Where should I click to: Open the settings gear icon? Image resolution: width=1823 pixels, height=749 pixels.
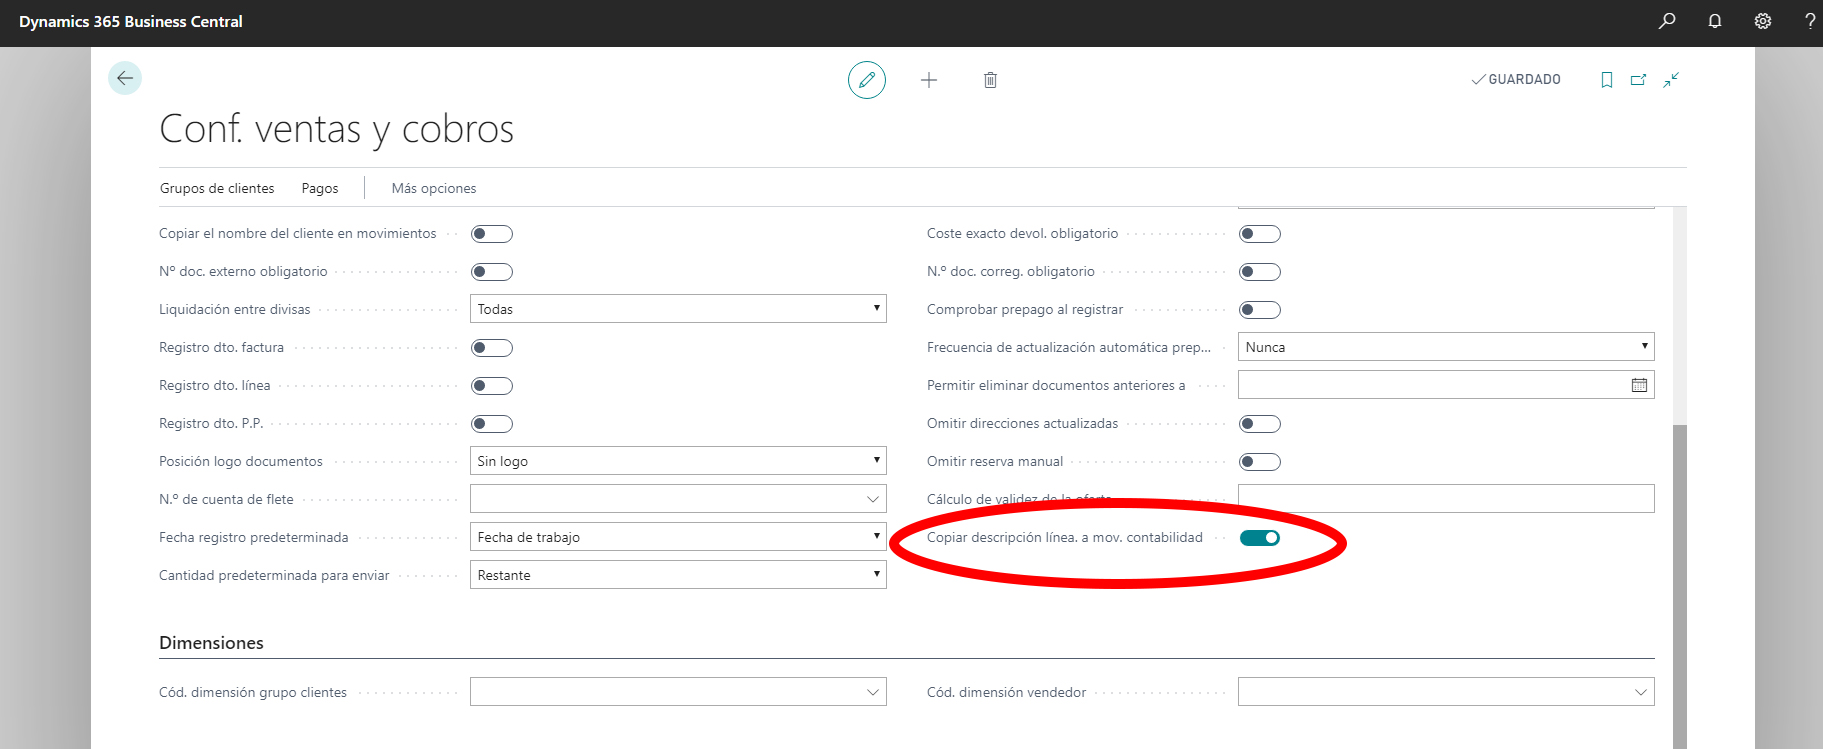tap(1763, 21)
